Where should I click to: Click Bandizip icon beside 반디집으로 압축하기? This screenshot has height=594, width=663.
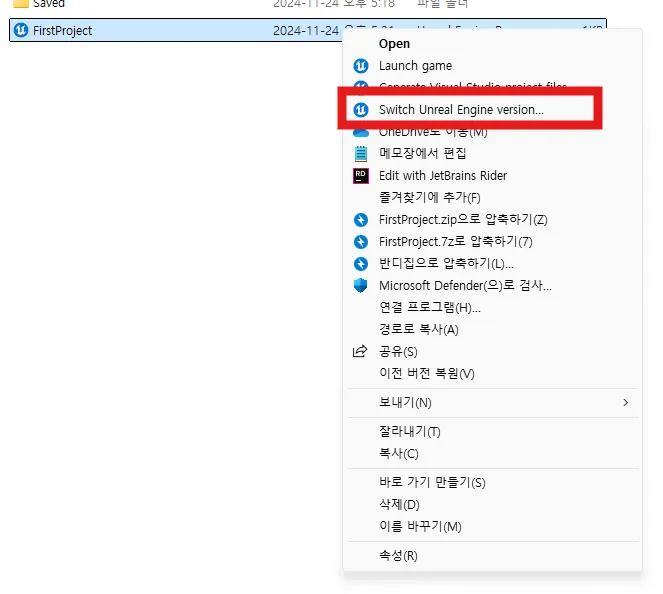tap(361, 264)
